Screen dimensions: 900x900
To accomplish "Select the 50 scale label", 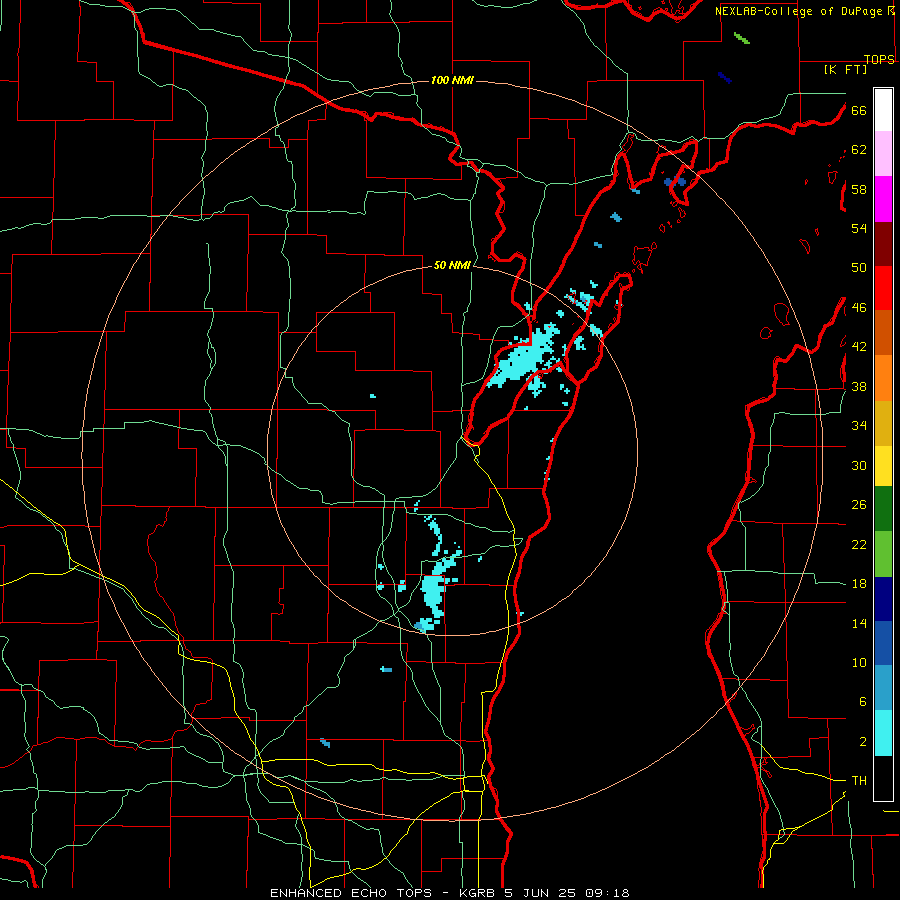I will 859,268.
